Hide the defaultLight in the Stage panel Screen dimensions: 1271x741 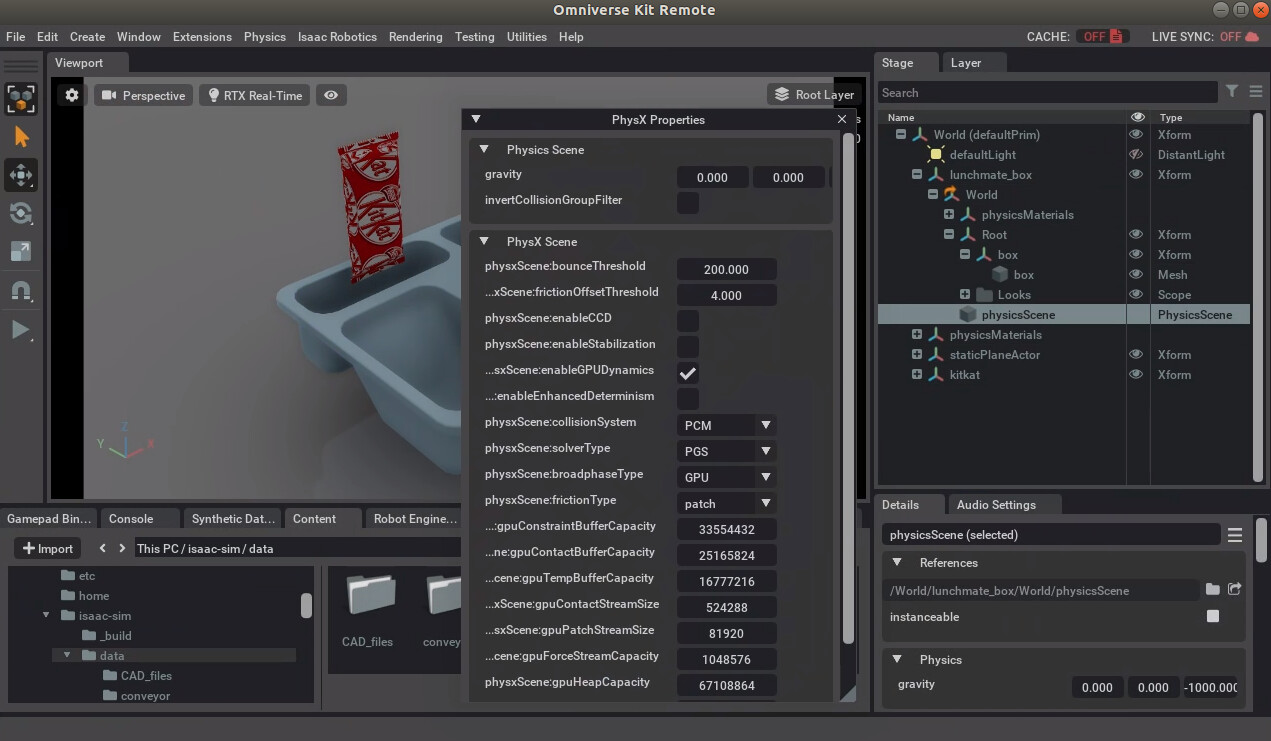click(x=1137, y=154)
